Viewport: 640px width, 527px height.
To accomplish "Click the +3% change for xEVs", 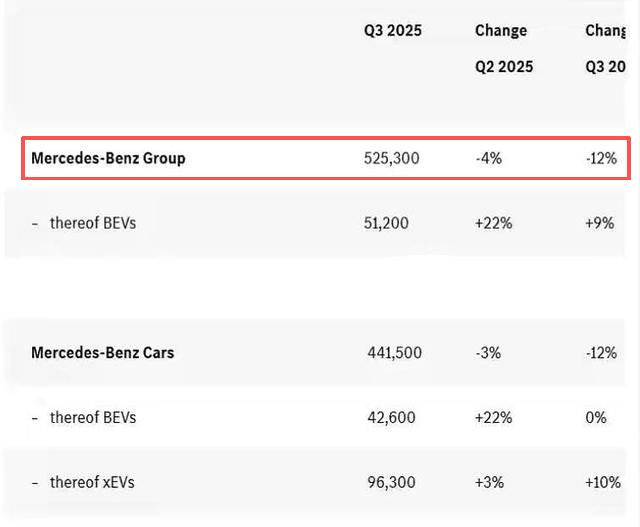I will tap(491, 482).
